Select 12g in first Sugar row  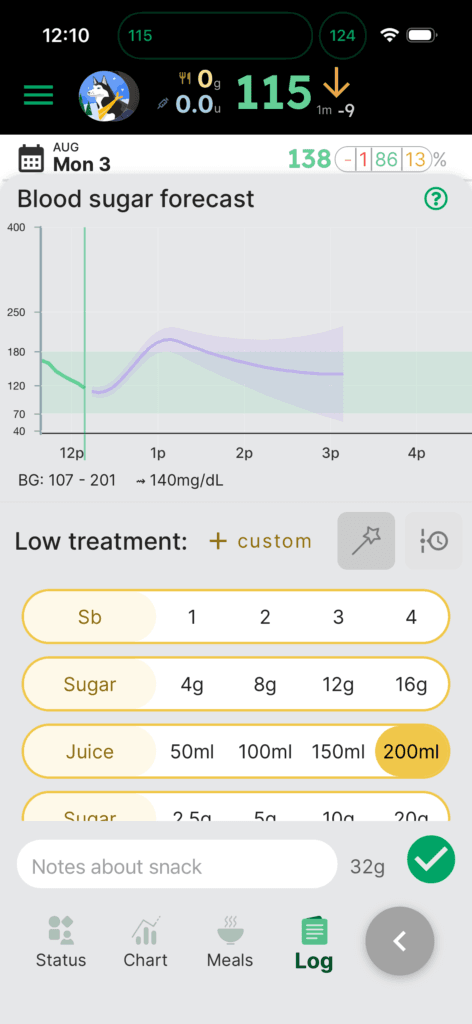(338, 684)
